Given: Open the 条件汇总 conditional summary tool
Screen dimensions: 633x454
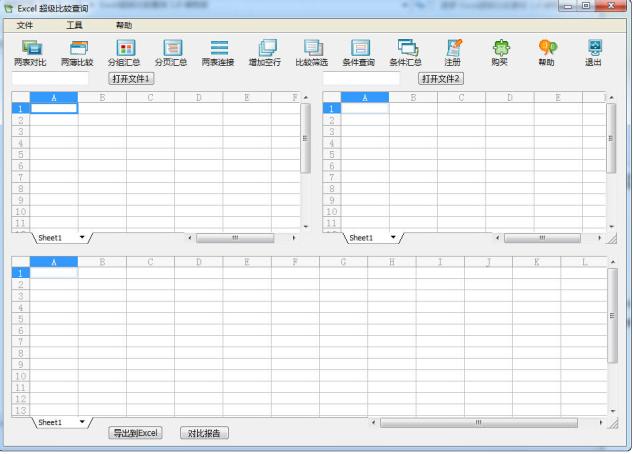Looking at the screenshot, I should [406, 53].
